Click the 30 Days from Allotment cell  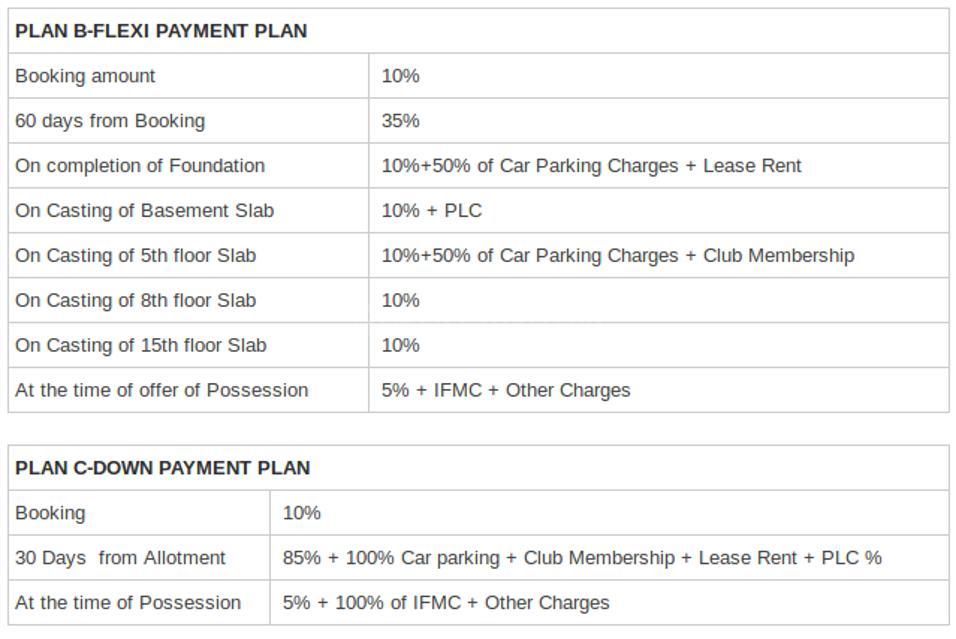(120, 558)
